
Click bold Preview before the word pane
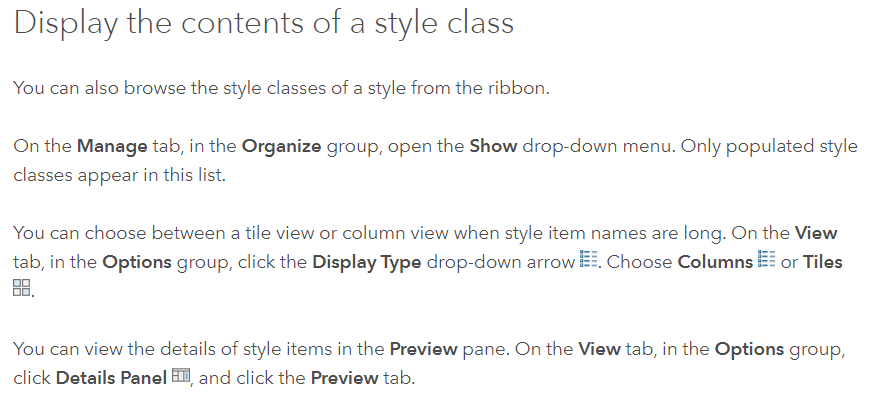pos(423,350)
